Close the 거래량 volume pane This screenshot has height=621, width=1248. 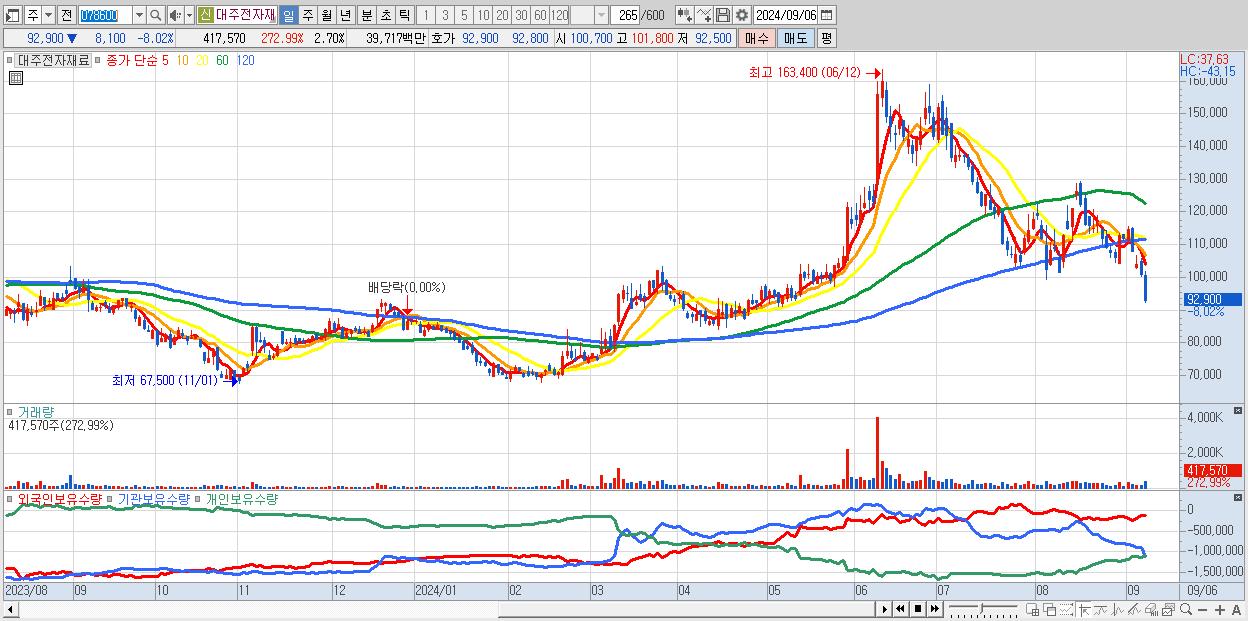tap(1238, 411)
